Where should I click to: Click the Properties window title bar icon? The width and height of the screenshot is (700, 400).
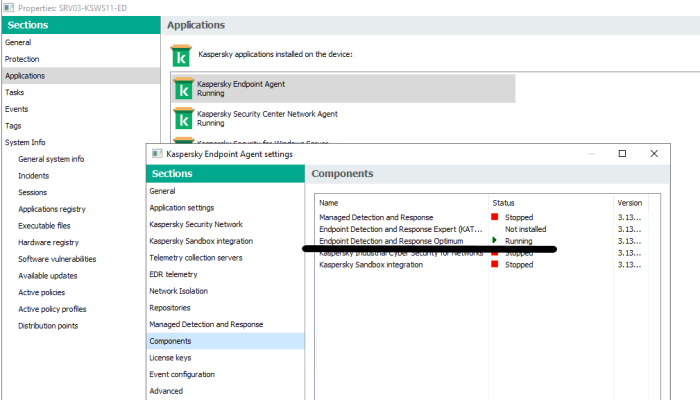[x=8, y=8]
